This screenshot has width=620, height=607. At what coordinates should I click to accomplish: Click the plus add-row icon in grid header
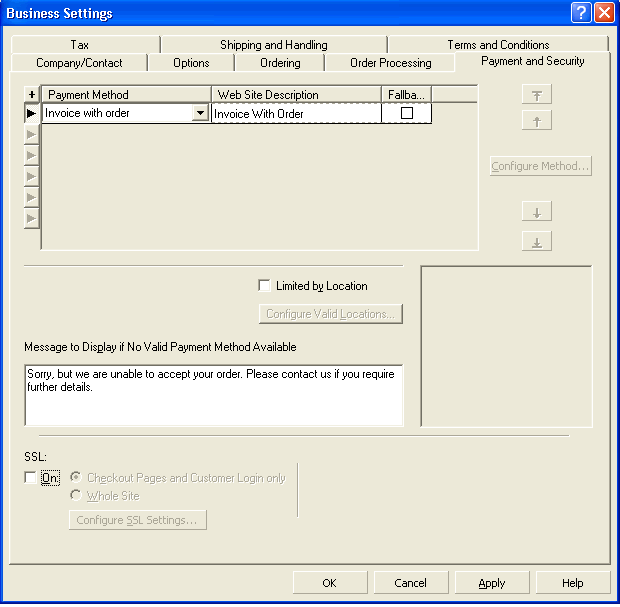point(31,94)
